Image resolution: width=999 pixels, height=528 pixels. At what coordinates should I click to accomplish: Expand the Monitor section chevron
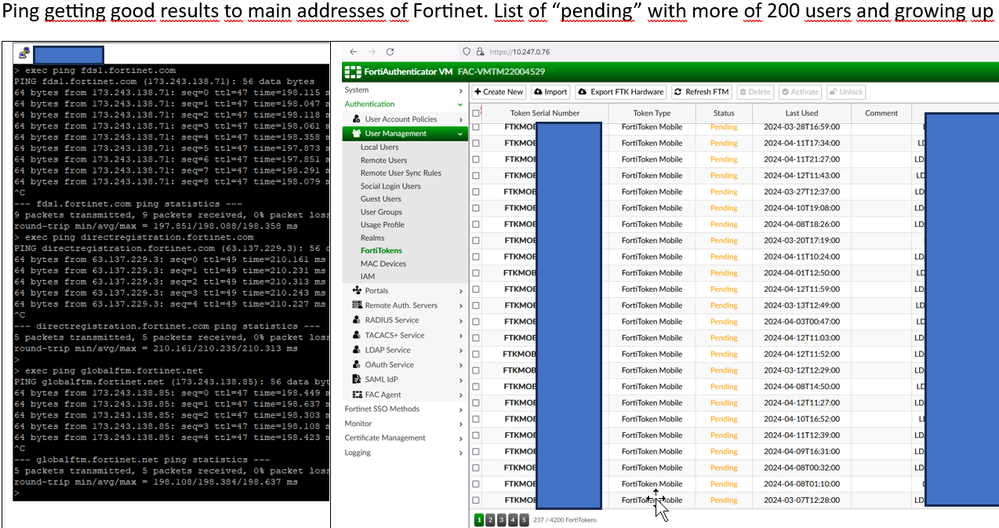click(x=460, y=424)
